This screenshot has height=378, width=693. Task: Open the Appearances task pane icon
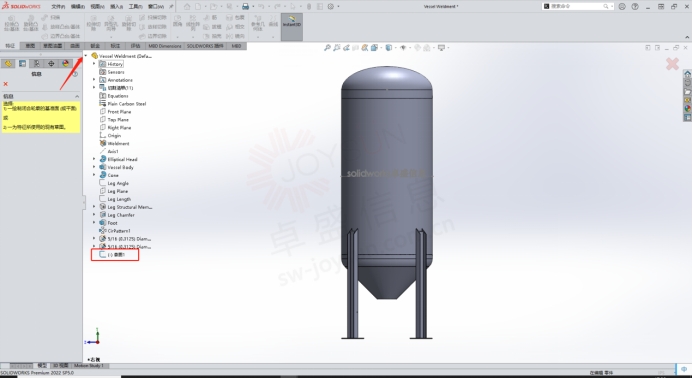click(x=687, y=109)
